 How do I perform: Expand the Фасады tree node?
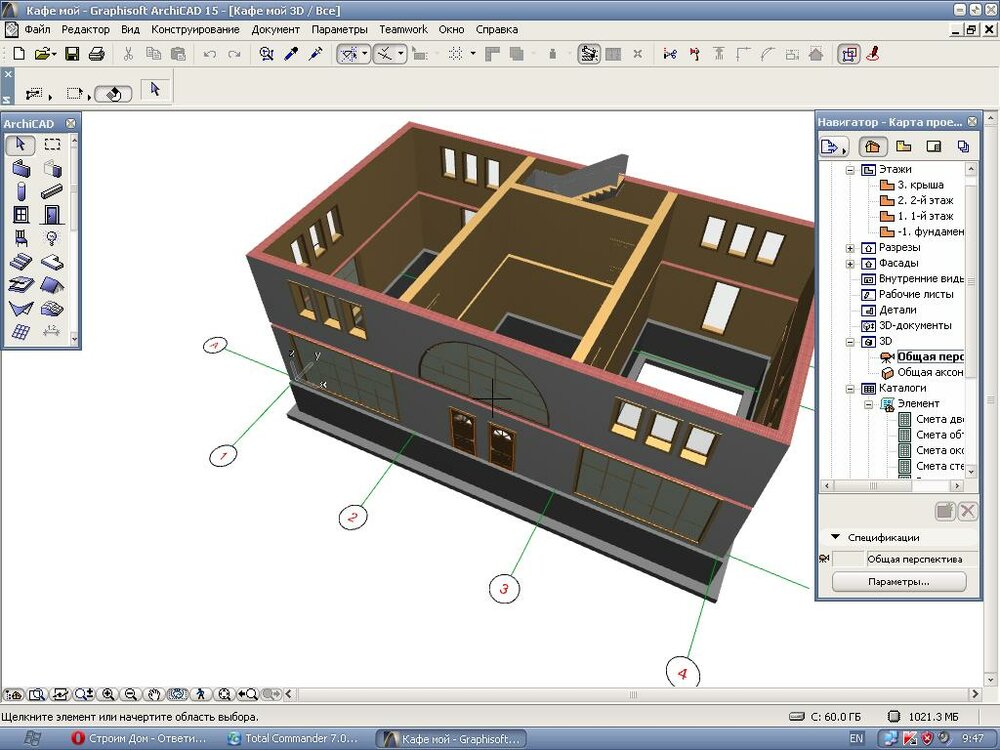click(850, 264)
